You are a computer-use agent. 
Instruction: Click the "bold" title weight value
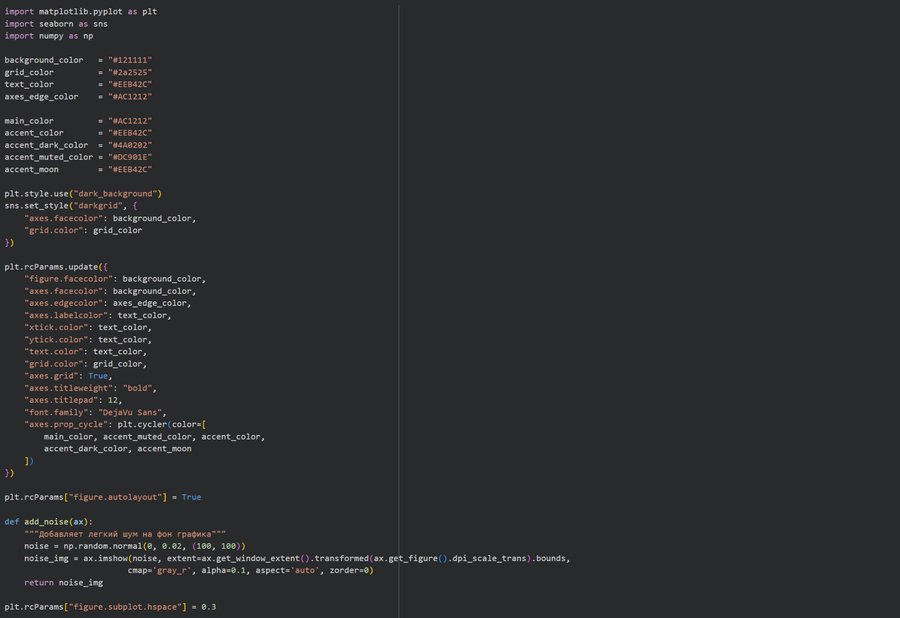(x=140, y=388)
